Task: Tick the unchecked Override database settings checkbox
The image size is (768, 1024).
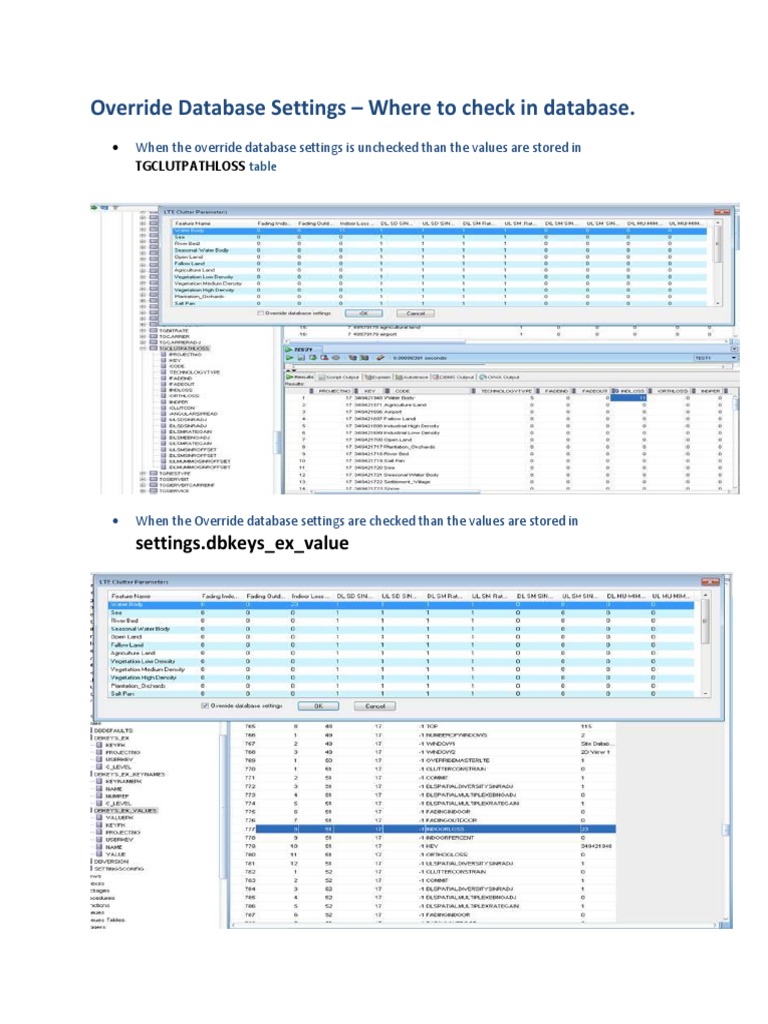Action: (x=261, y=313)
